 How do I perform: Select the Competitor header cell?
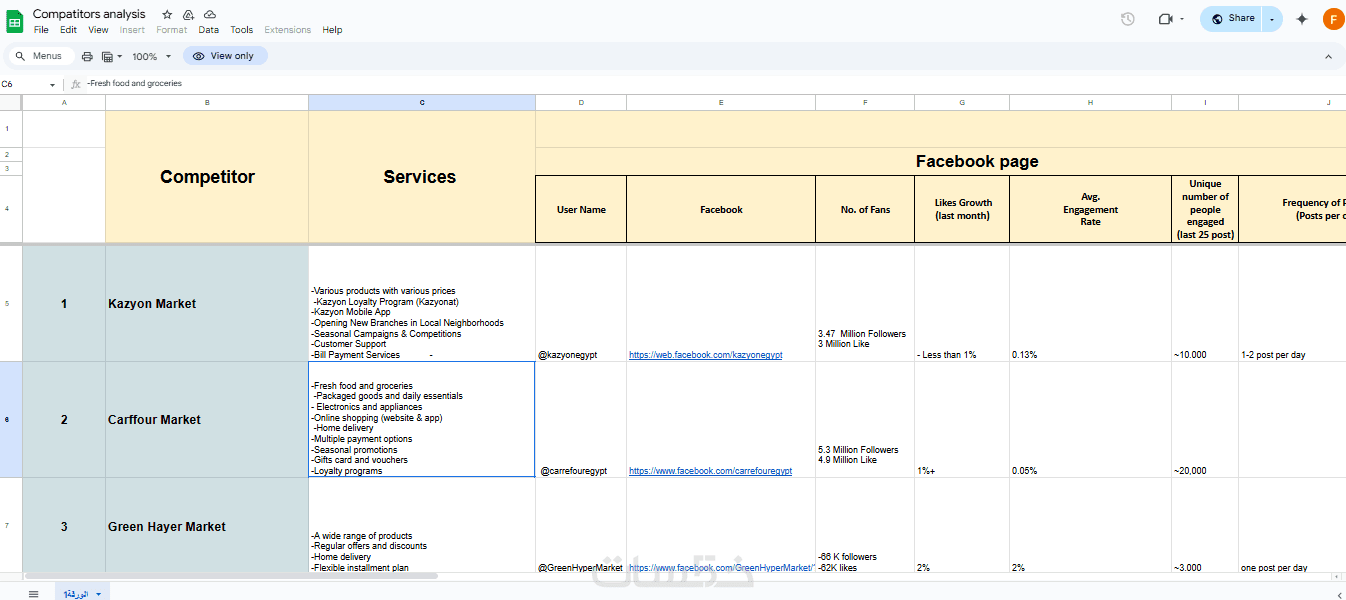click(207, 177)
